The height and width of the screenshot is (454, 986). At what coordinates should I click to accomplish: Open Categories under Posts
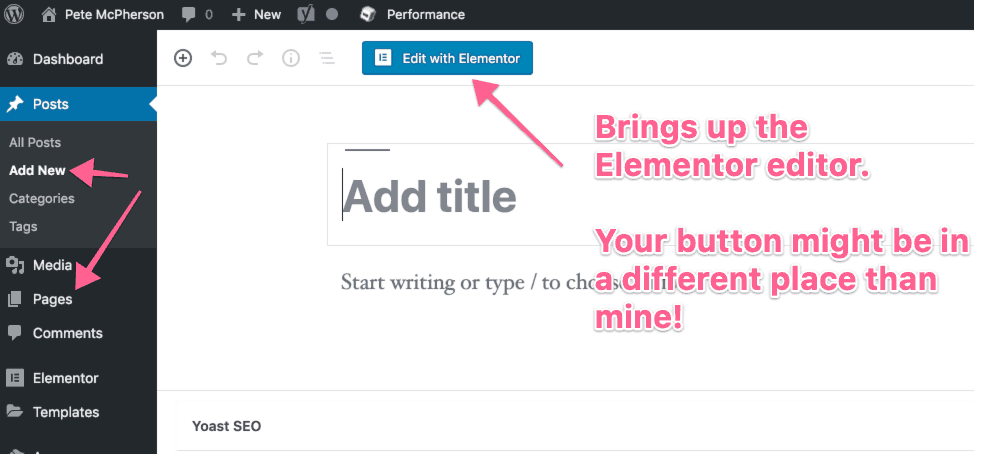coord(42,199)
